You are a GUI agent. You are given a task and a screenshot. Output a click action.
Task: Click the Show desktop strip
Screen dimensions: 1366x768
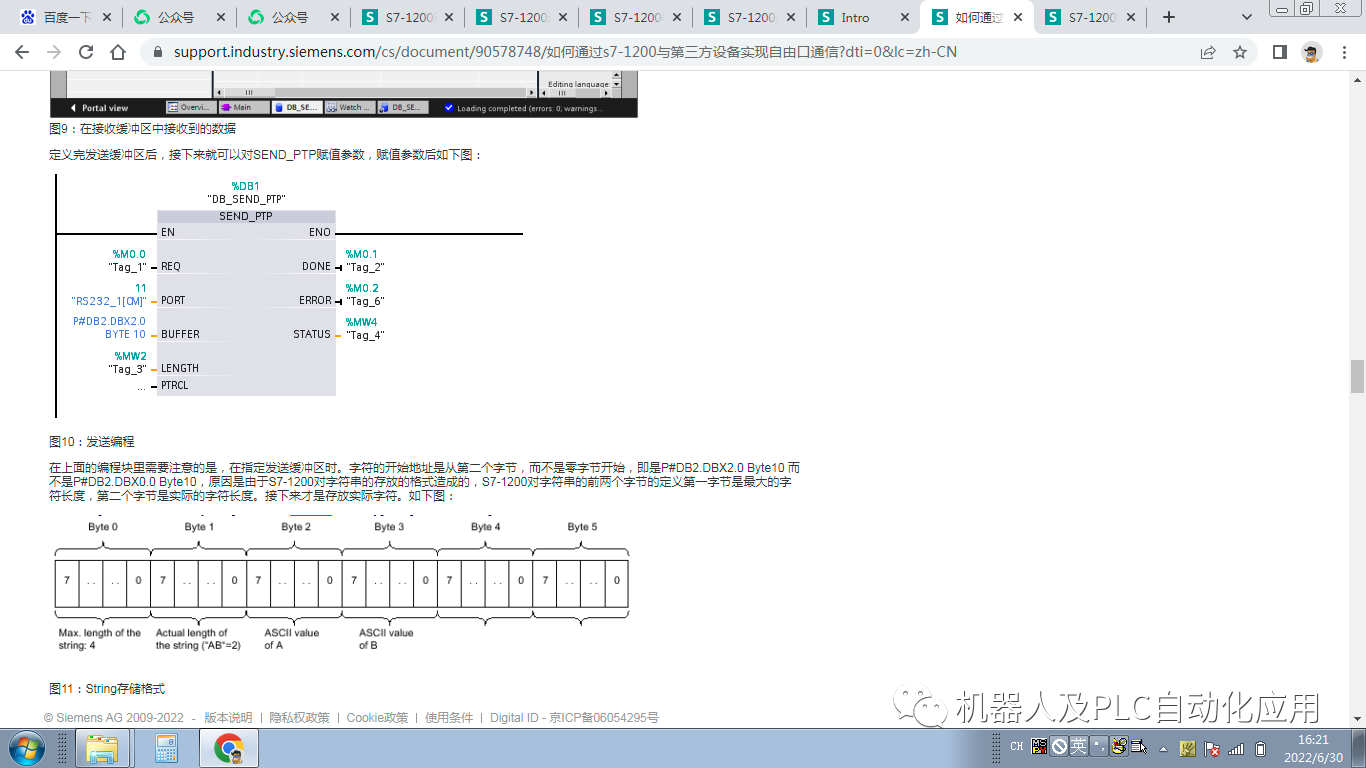click(1358, 748)
